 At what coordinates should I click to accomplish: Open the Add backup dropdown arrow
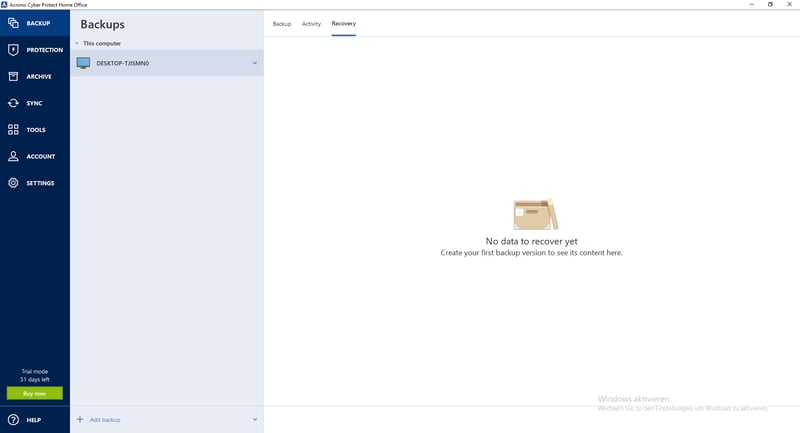(255, 419)
